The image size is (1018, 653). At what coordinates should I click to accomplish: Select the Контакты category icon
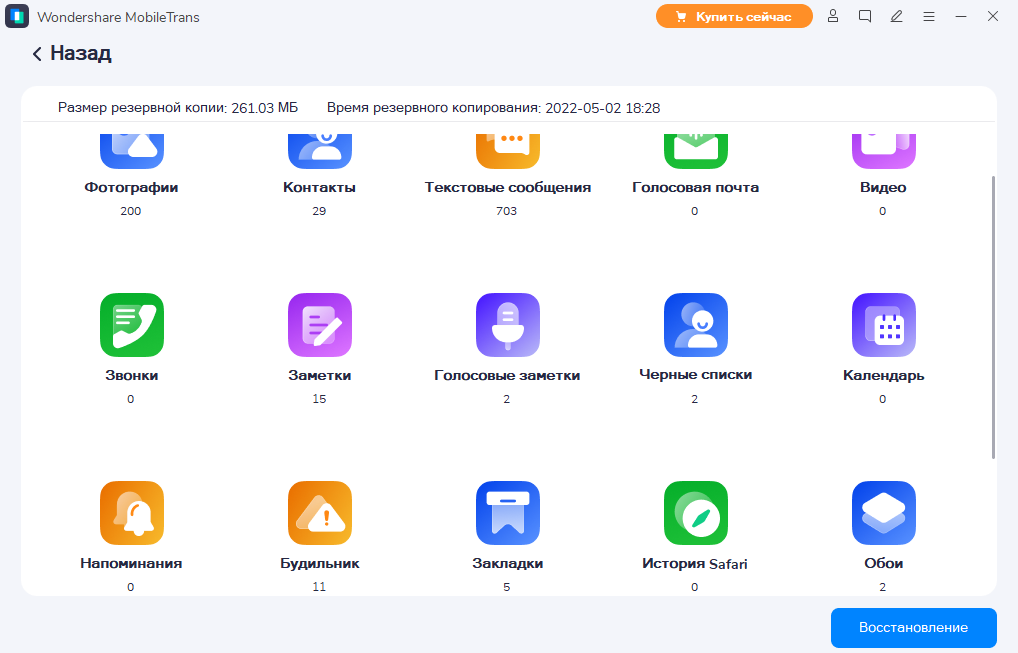[320, 151]
